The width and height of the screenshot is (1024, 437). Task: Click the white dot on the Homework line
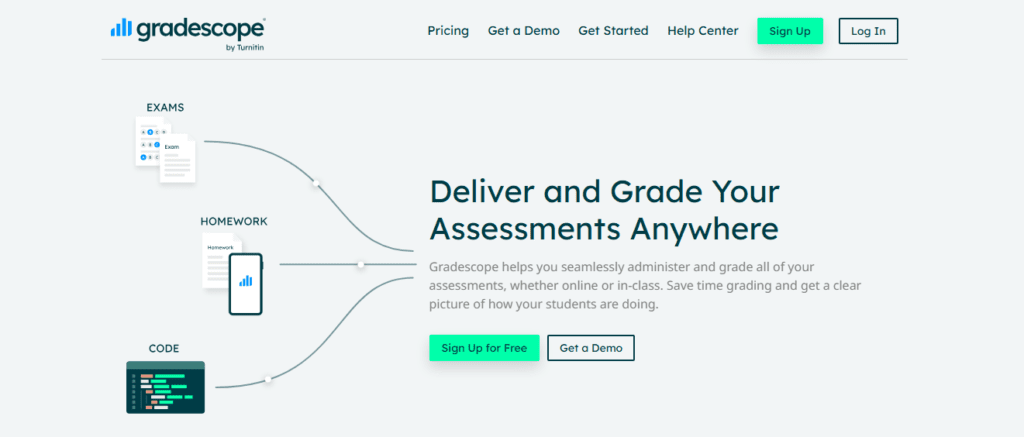click(x=360, y=265)
